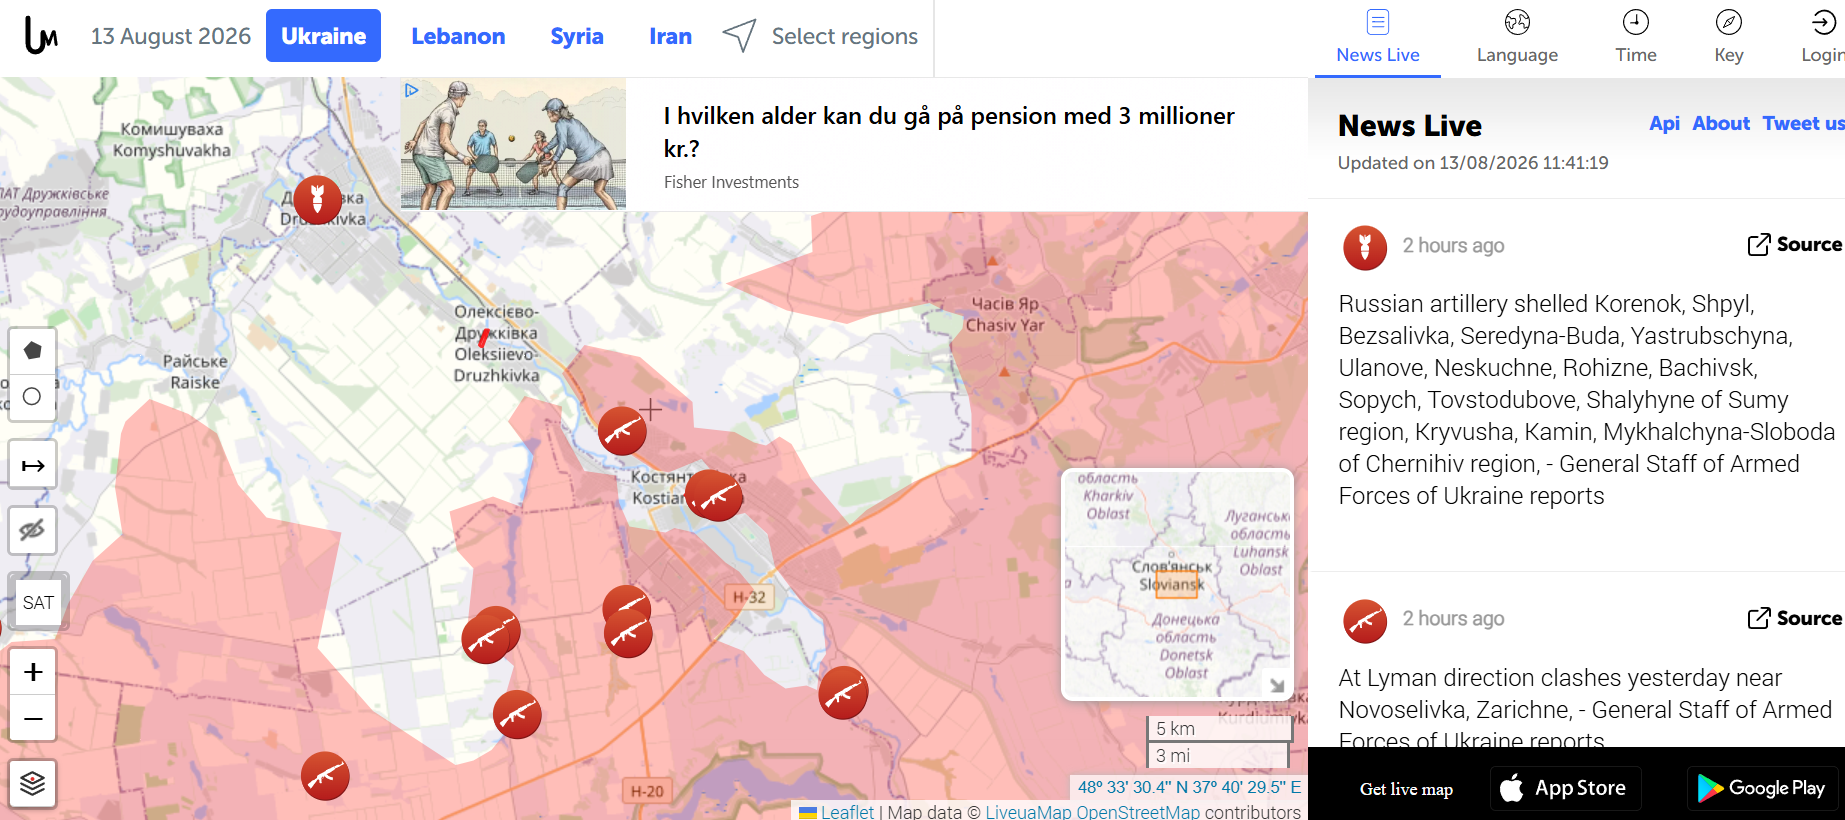Screen dimensions: 1845x820
Task: Open the Google Play download button
Action: pos(1765,788)
